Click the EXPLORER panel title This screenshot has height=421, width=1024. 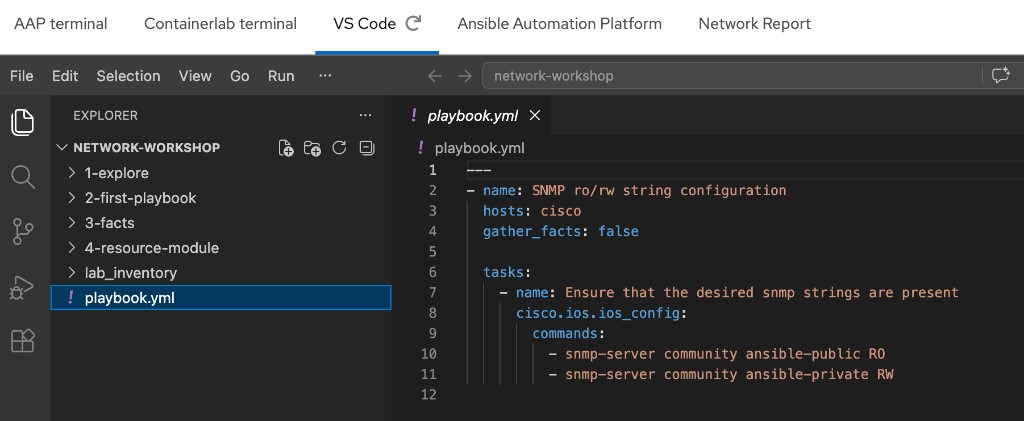[105, 116]
